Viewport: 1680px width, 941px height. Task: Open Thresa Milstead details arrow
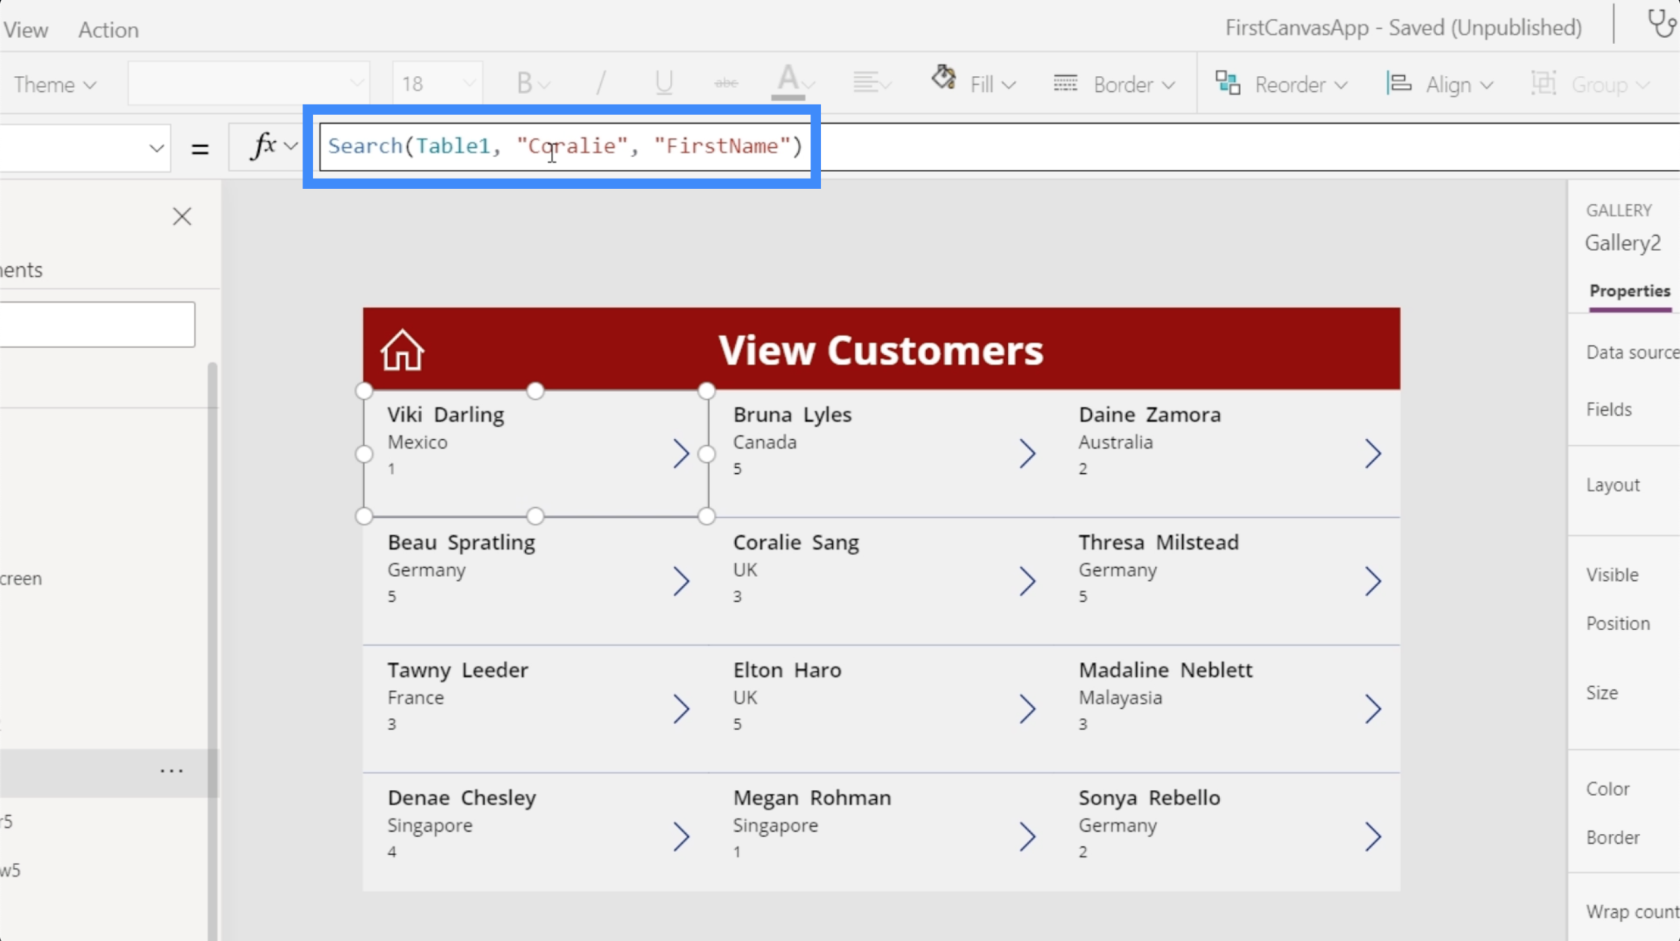pos(1373,582)
